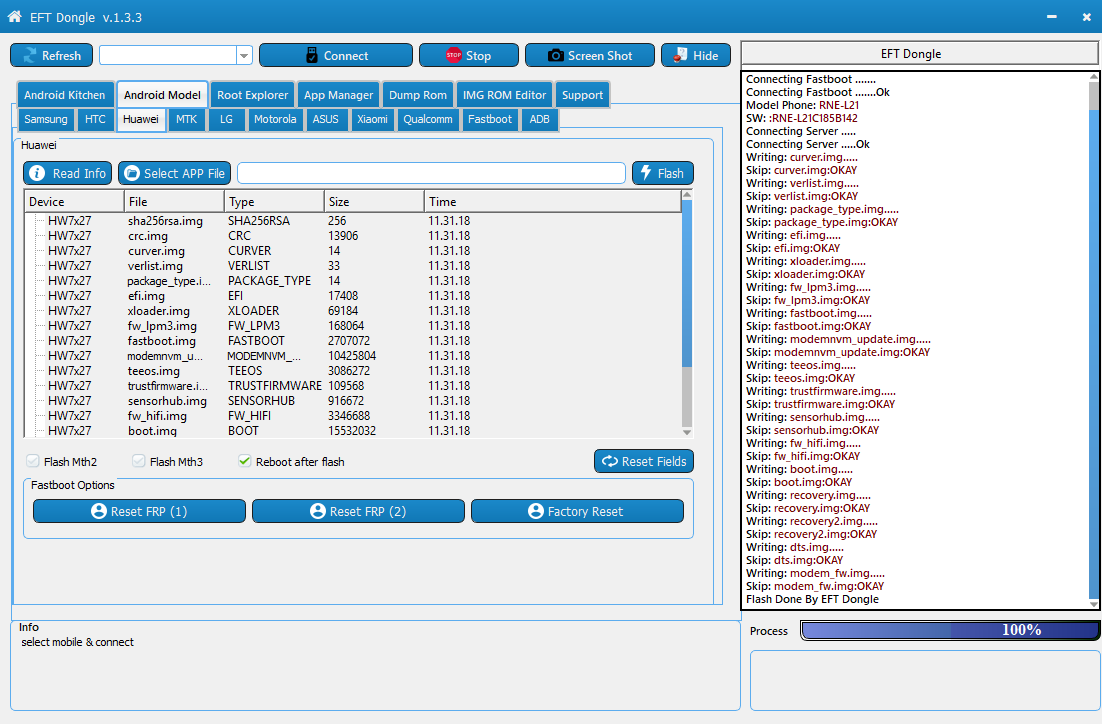Image resolution: width=1102 pixels, height=724 pixels.
Task: Click the lightning bolt Flash icon
Action: click(x=646, y=173)
